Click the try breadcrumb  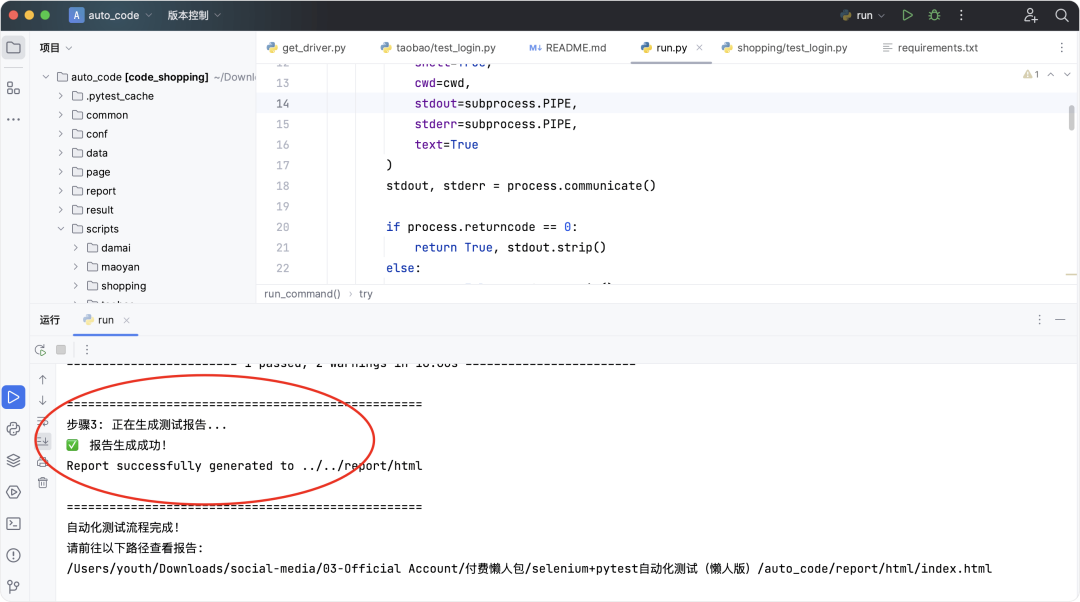[366, 294]
